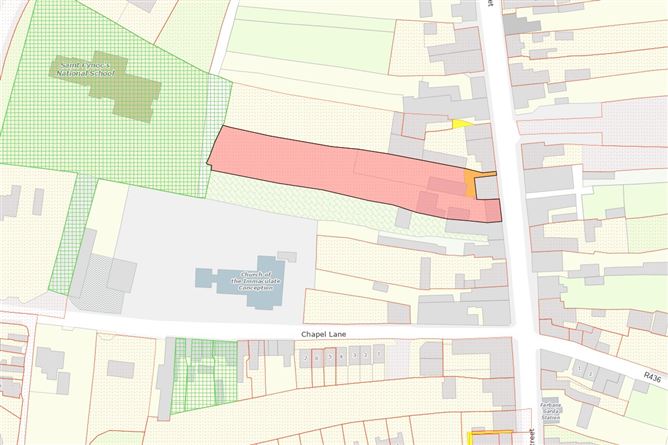Select the small yellow triangular parcel
Screen dimensions: 668x445
[x=459, y=124]
